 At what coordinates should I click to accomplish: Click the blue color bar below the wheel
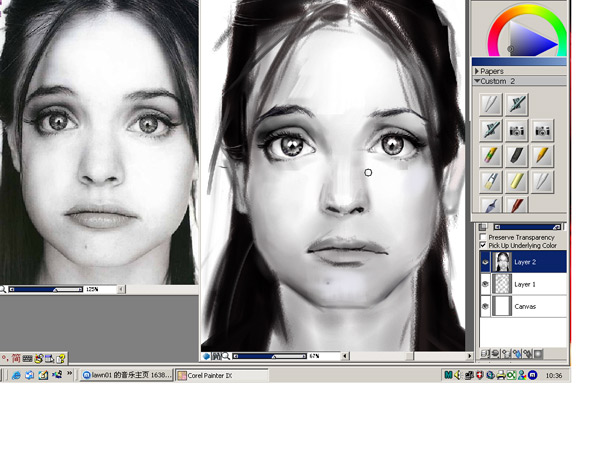tap(519, 62)
